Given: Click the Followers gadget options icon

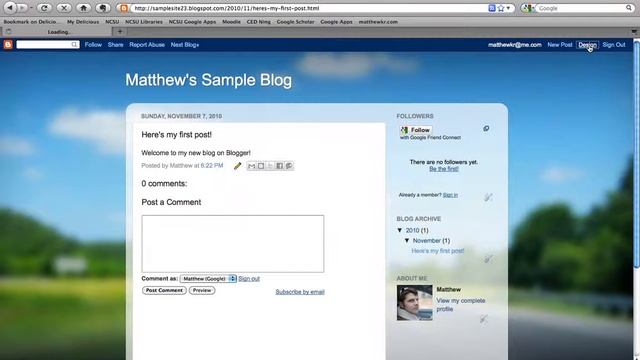Looking at the screenshot, I should [486, 129].
